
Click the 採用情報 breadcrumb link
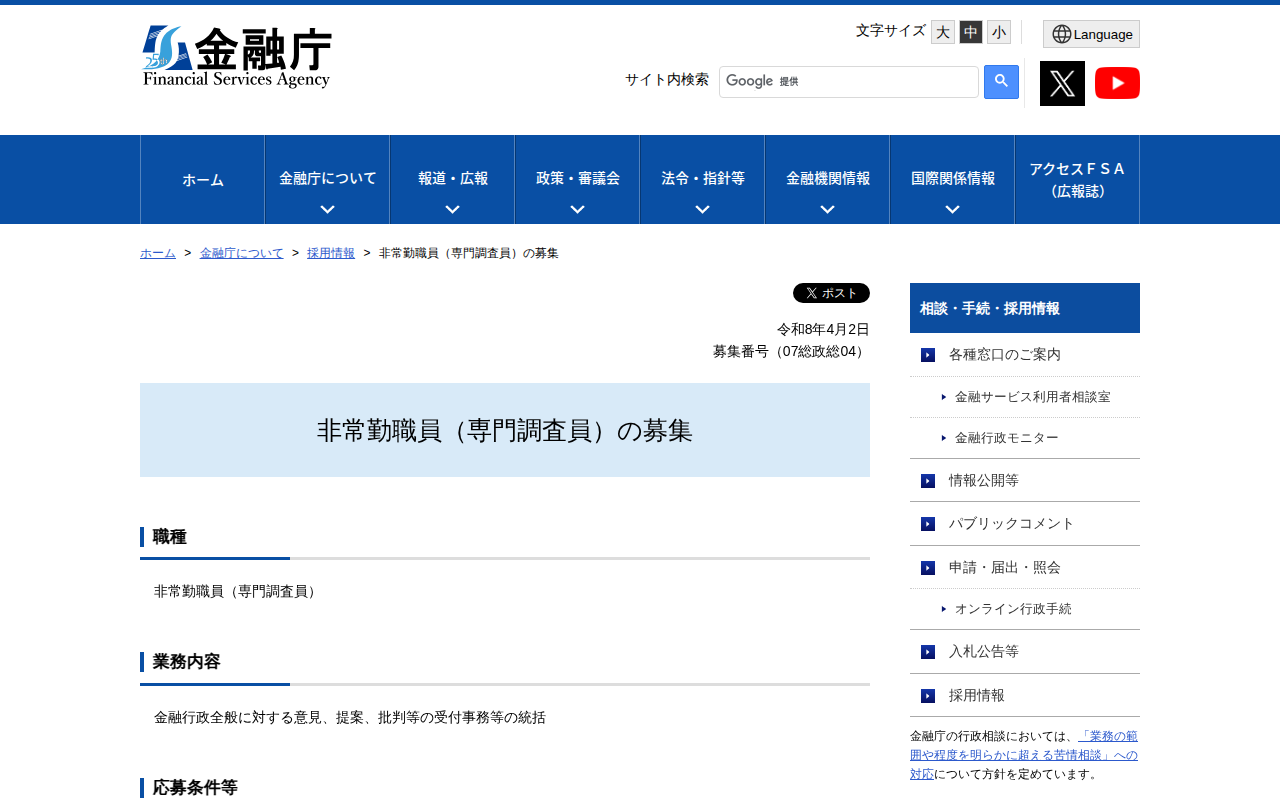click(x=331, y=253)
